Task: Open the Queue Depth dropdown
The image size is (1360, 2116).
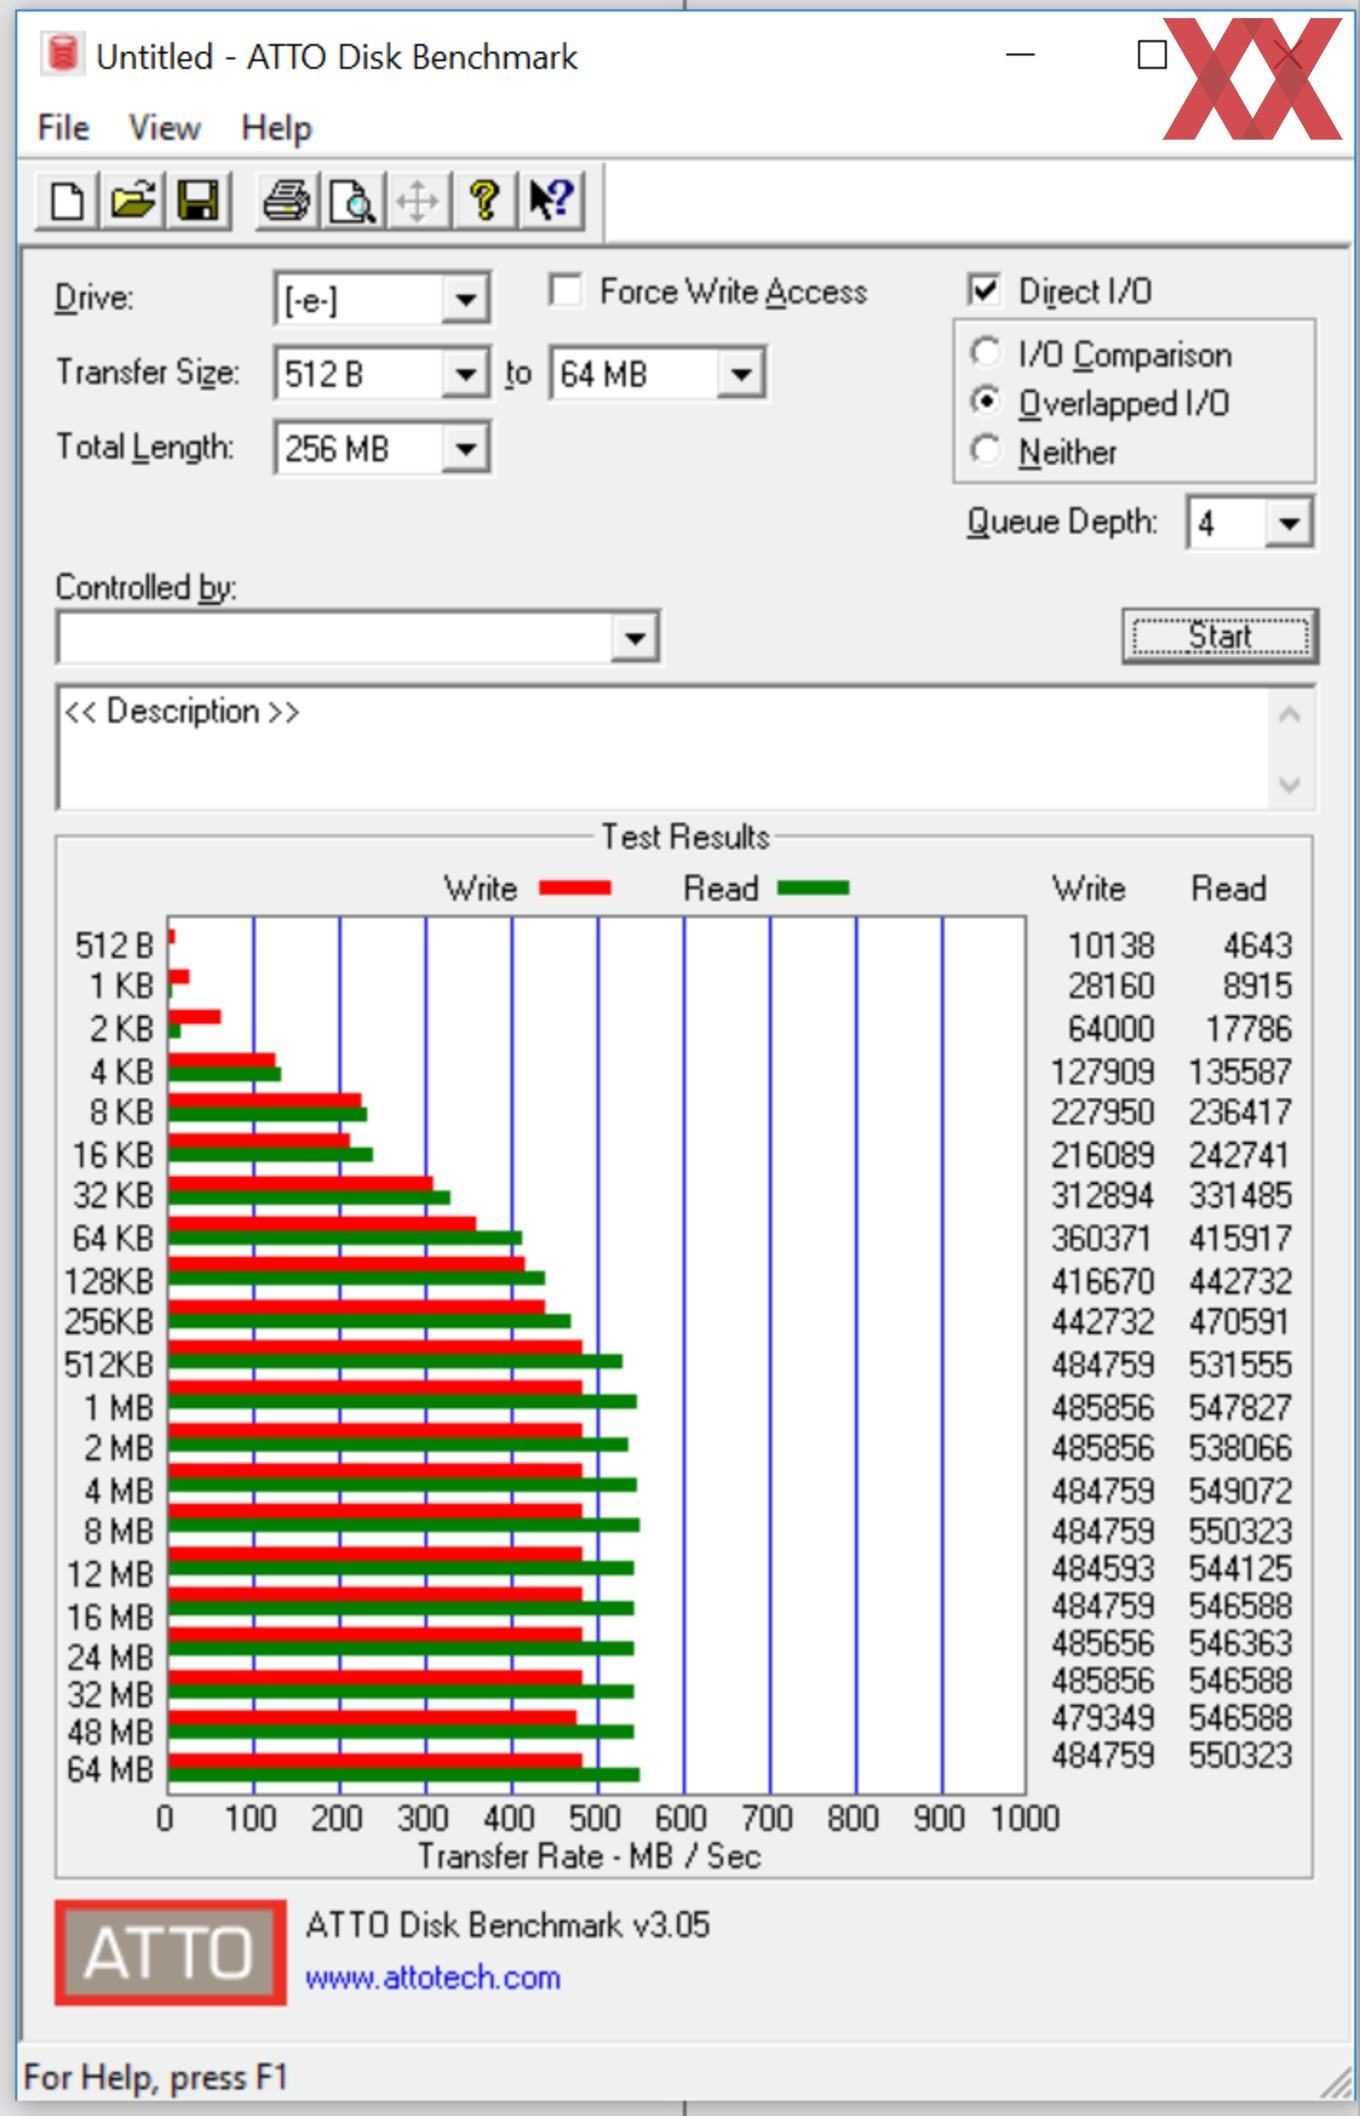Action: pyautogui.click(x=1289, y=523)
